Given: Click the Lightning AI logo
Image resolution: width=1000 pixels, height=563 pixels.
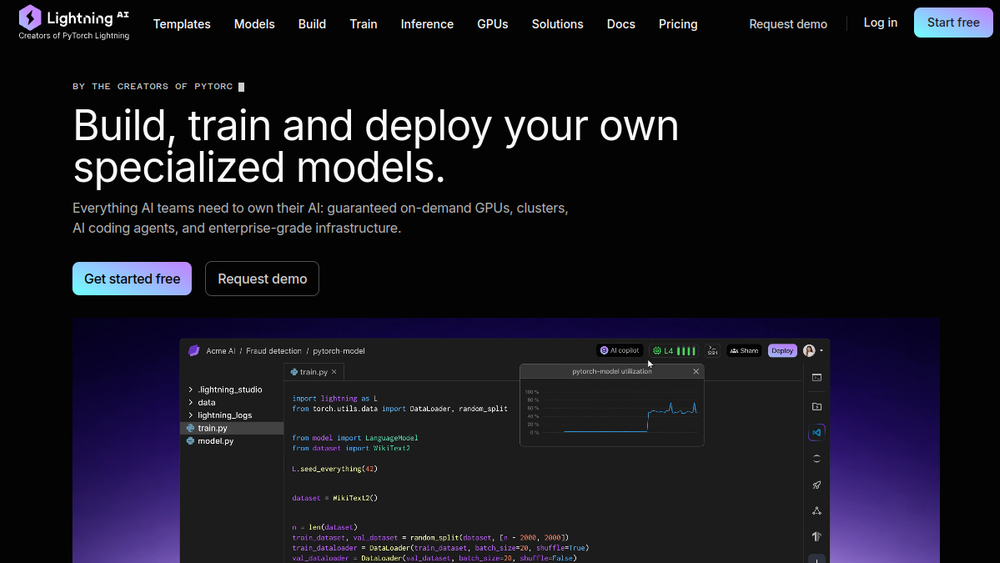Looking at the screenshot, I should (74, 22).
